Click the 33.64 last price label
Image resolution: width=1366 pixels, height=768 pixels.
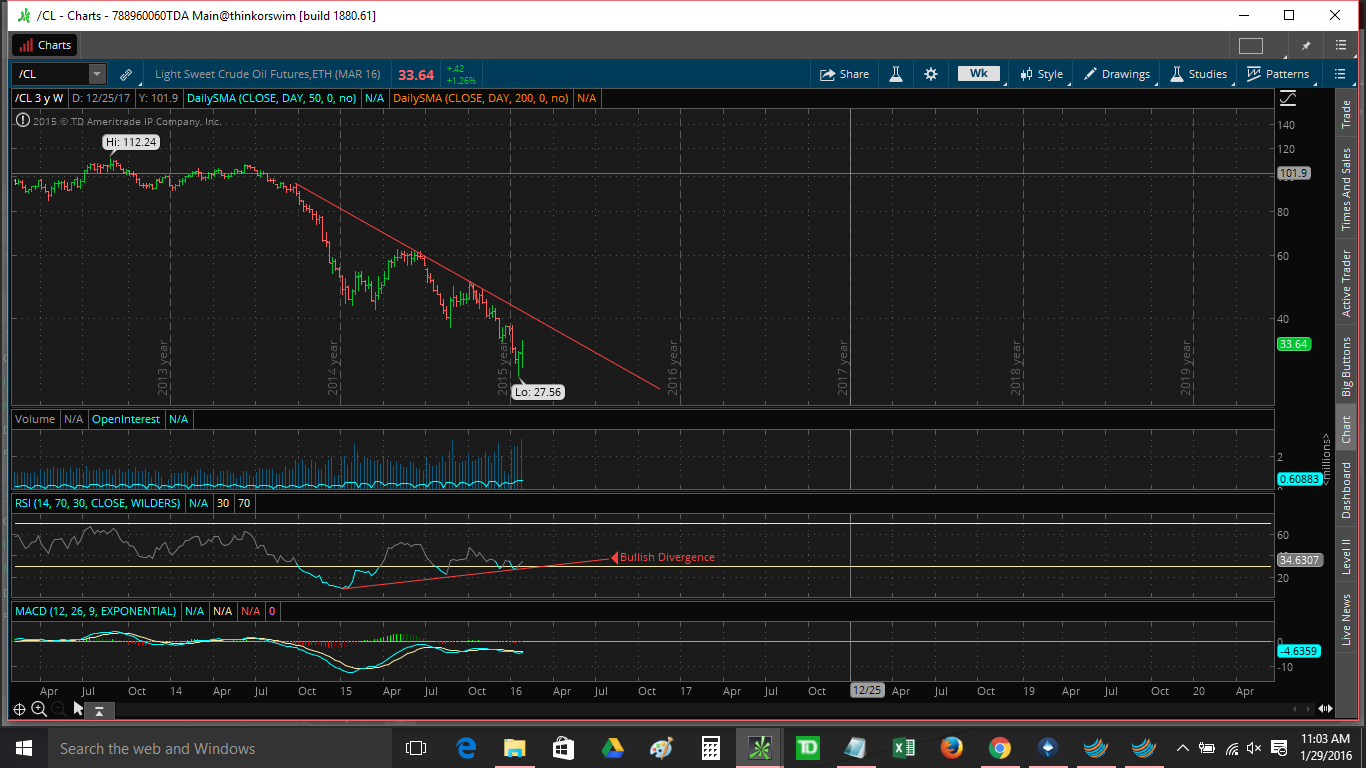point(1293,344)
